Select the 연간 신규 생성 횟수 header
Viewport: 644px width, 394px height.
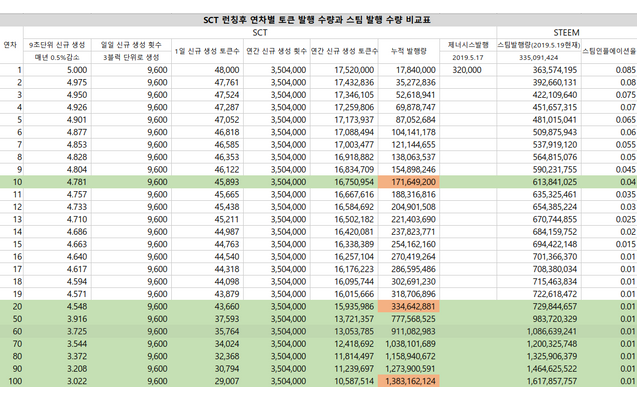point(276,51)
